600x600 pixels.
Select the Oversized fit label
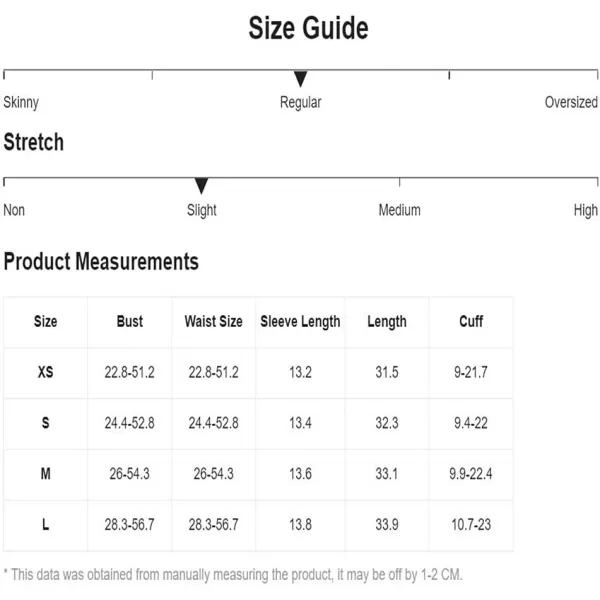(571, 103)
